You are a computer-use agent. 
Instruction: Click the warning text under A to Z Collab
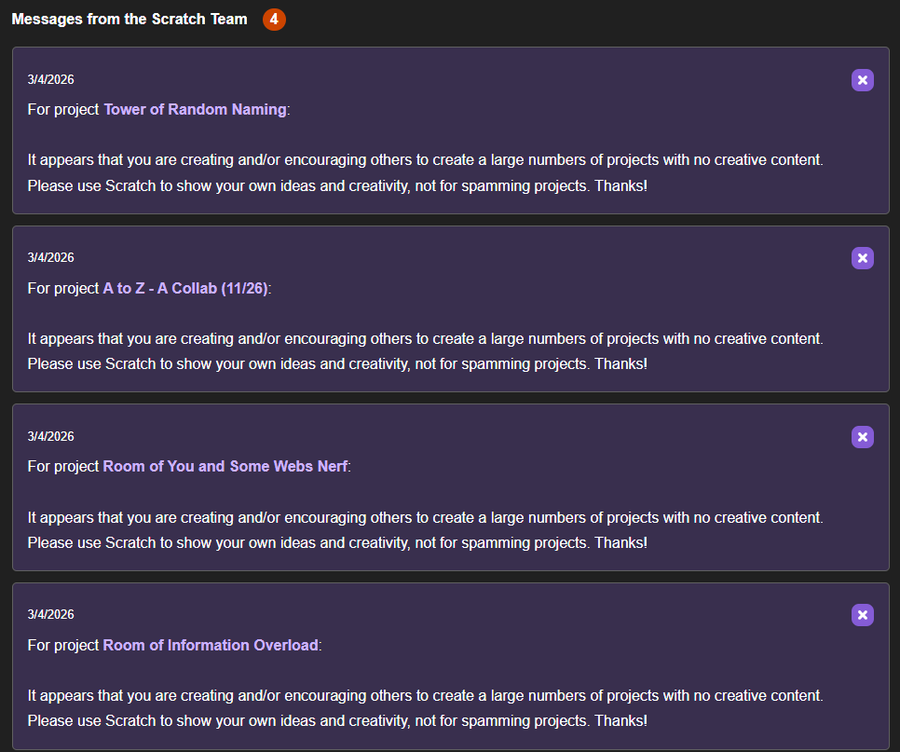coord(425,351)
